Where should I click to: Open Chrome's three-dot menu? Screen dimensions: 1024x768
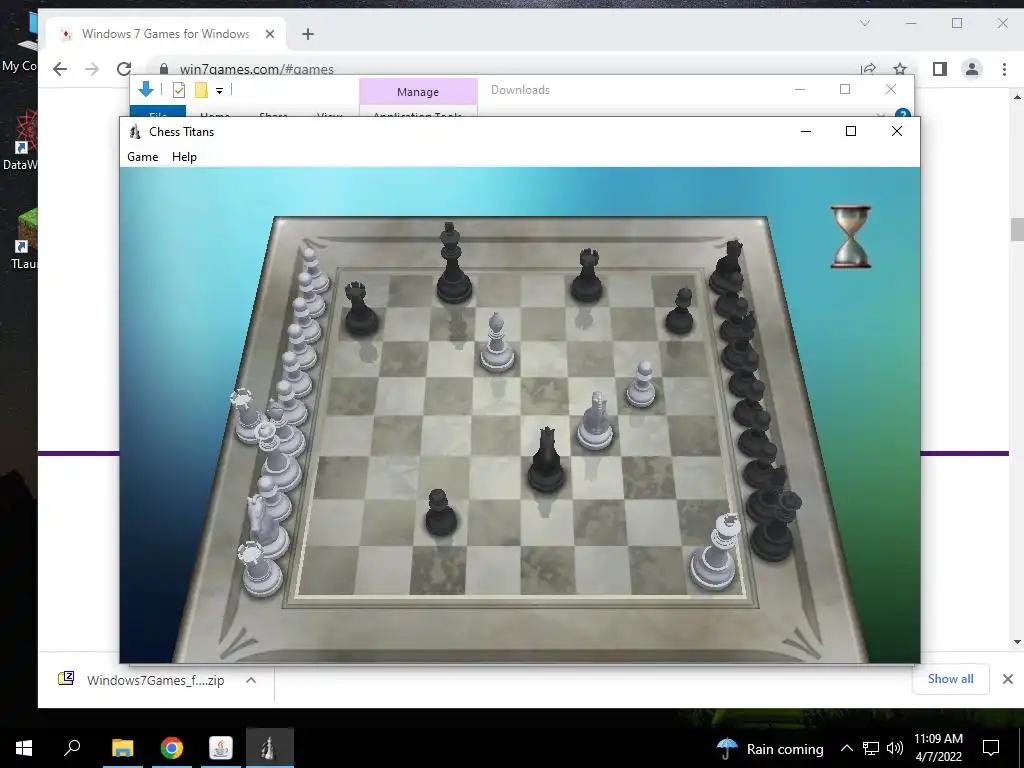pos(1004,69)
